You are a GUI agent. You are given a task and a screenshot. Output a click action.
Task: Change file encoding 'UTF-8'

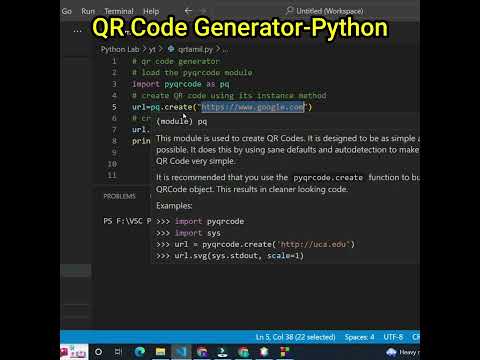click(393, 337)
